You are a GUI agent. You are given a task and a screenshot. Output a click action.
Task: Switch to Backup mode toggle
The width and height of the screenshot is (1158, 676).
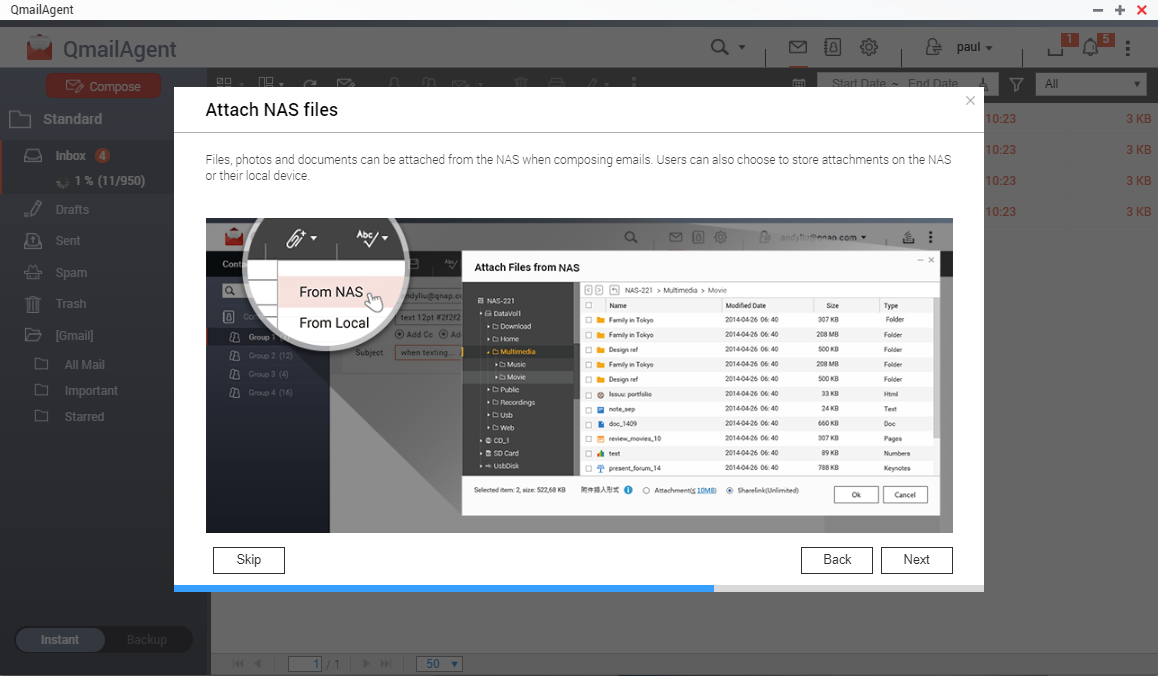[x=147, y=640]
